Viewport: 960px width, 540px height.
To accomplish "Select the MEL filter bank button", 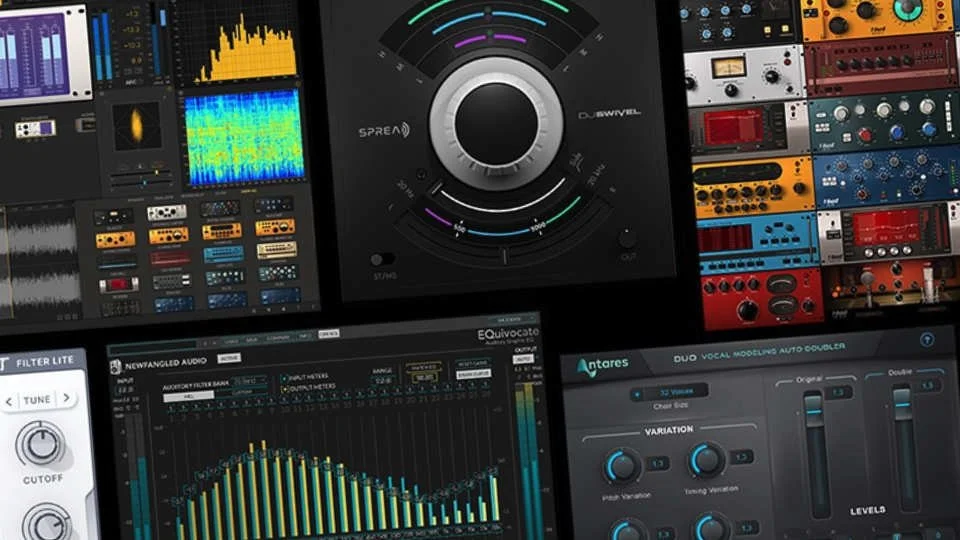I will pos(188,397).
